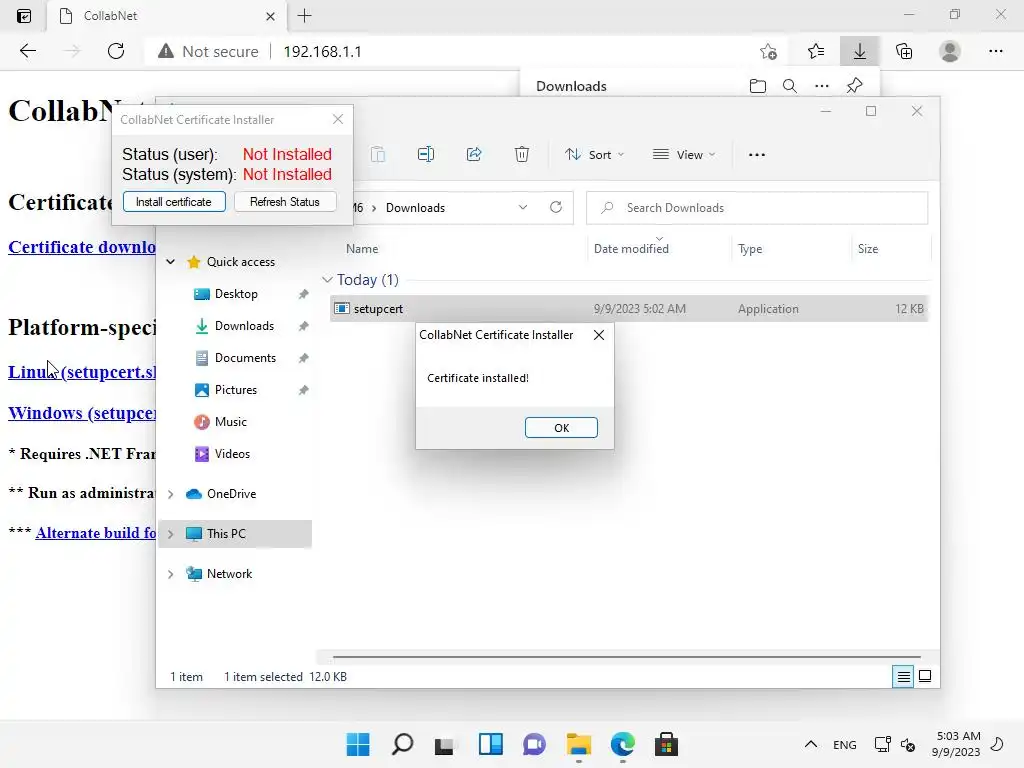Screen dimensions: 1024x768
Task: Open the Linux (setupcert.sh) link
Action: click(82, 372)
